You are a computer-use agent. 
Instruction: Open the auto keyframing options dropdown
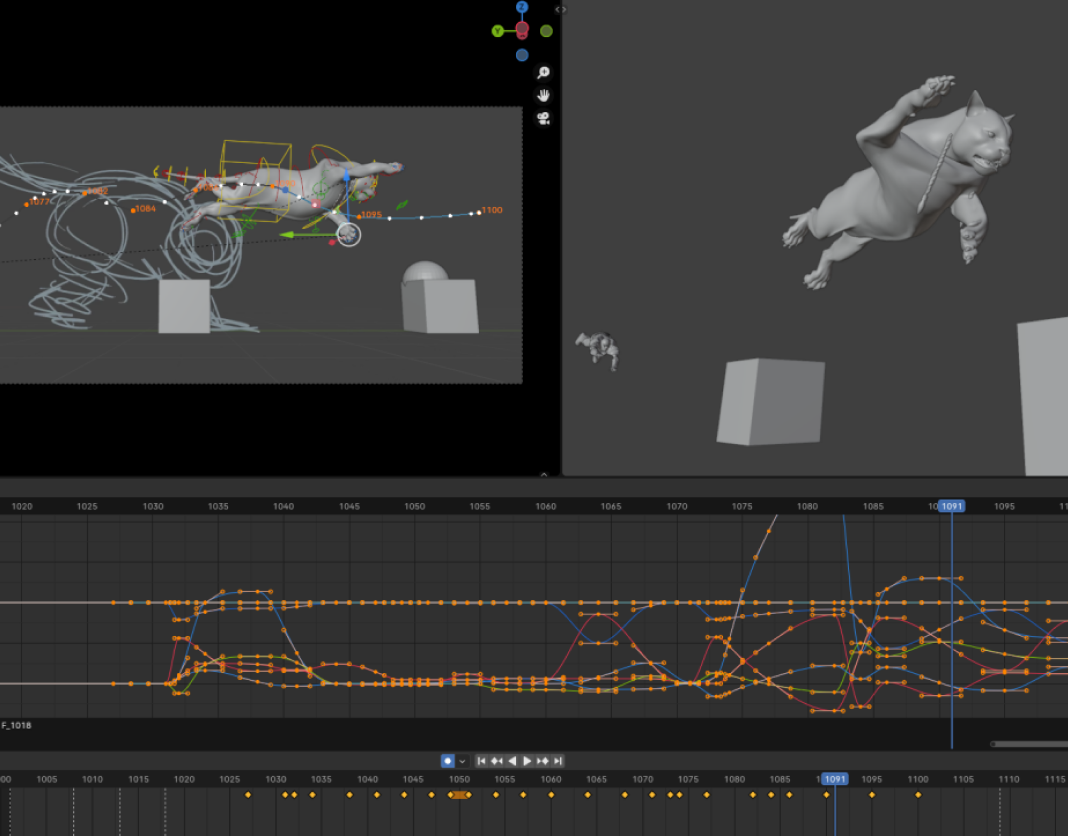pos(462,761)
